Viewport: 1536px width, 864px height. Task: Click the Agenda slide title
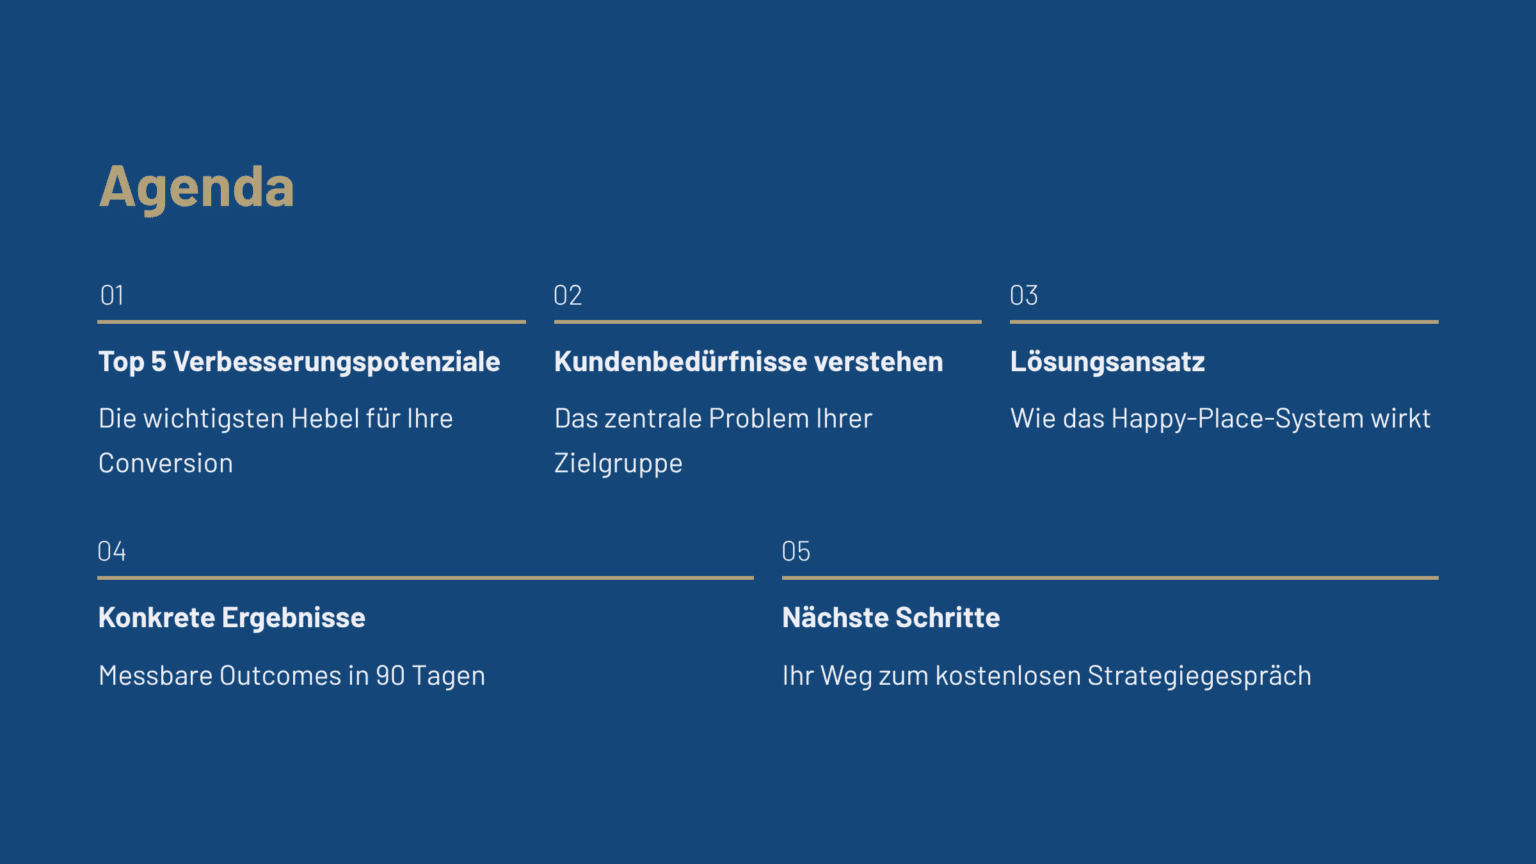197,187
